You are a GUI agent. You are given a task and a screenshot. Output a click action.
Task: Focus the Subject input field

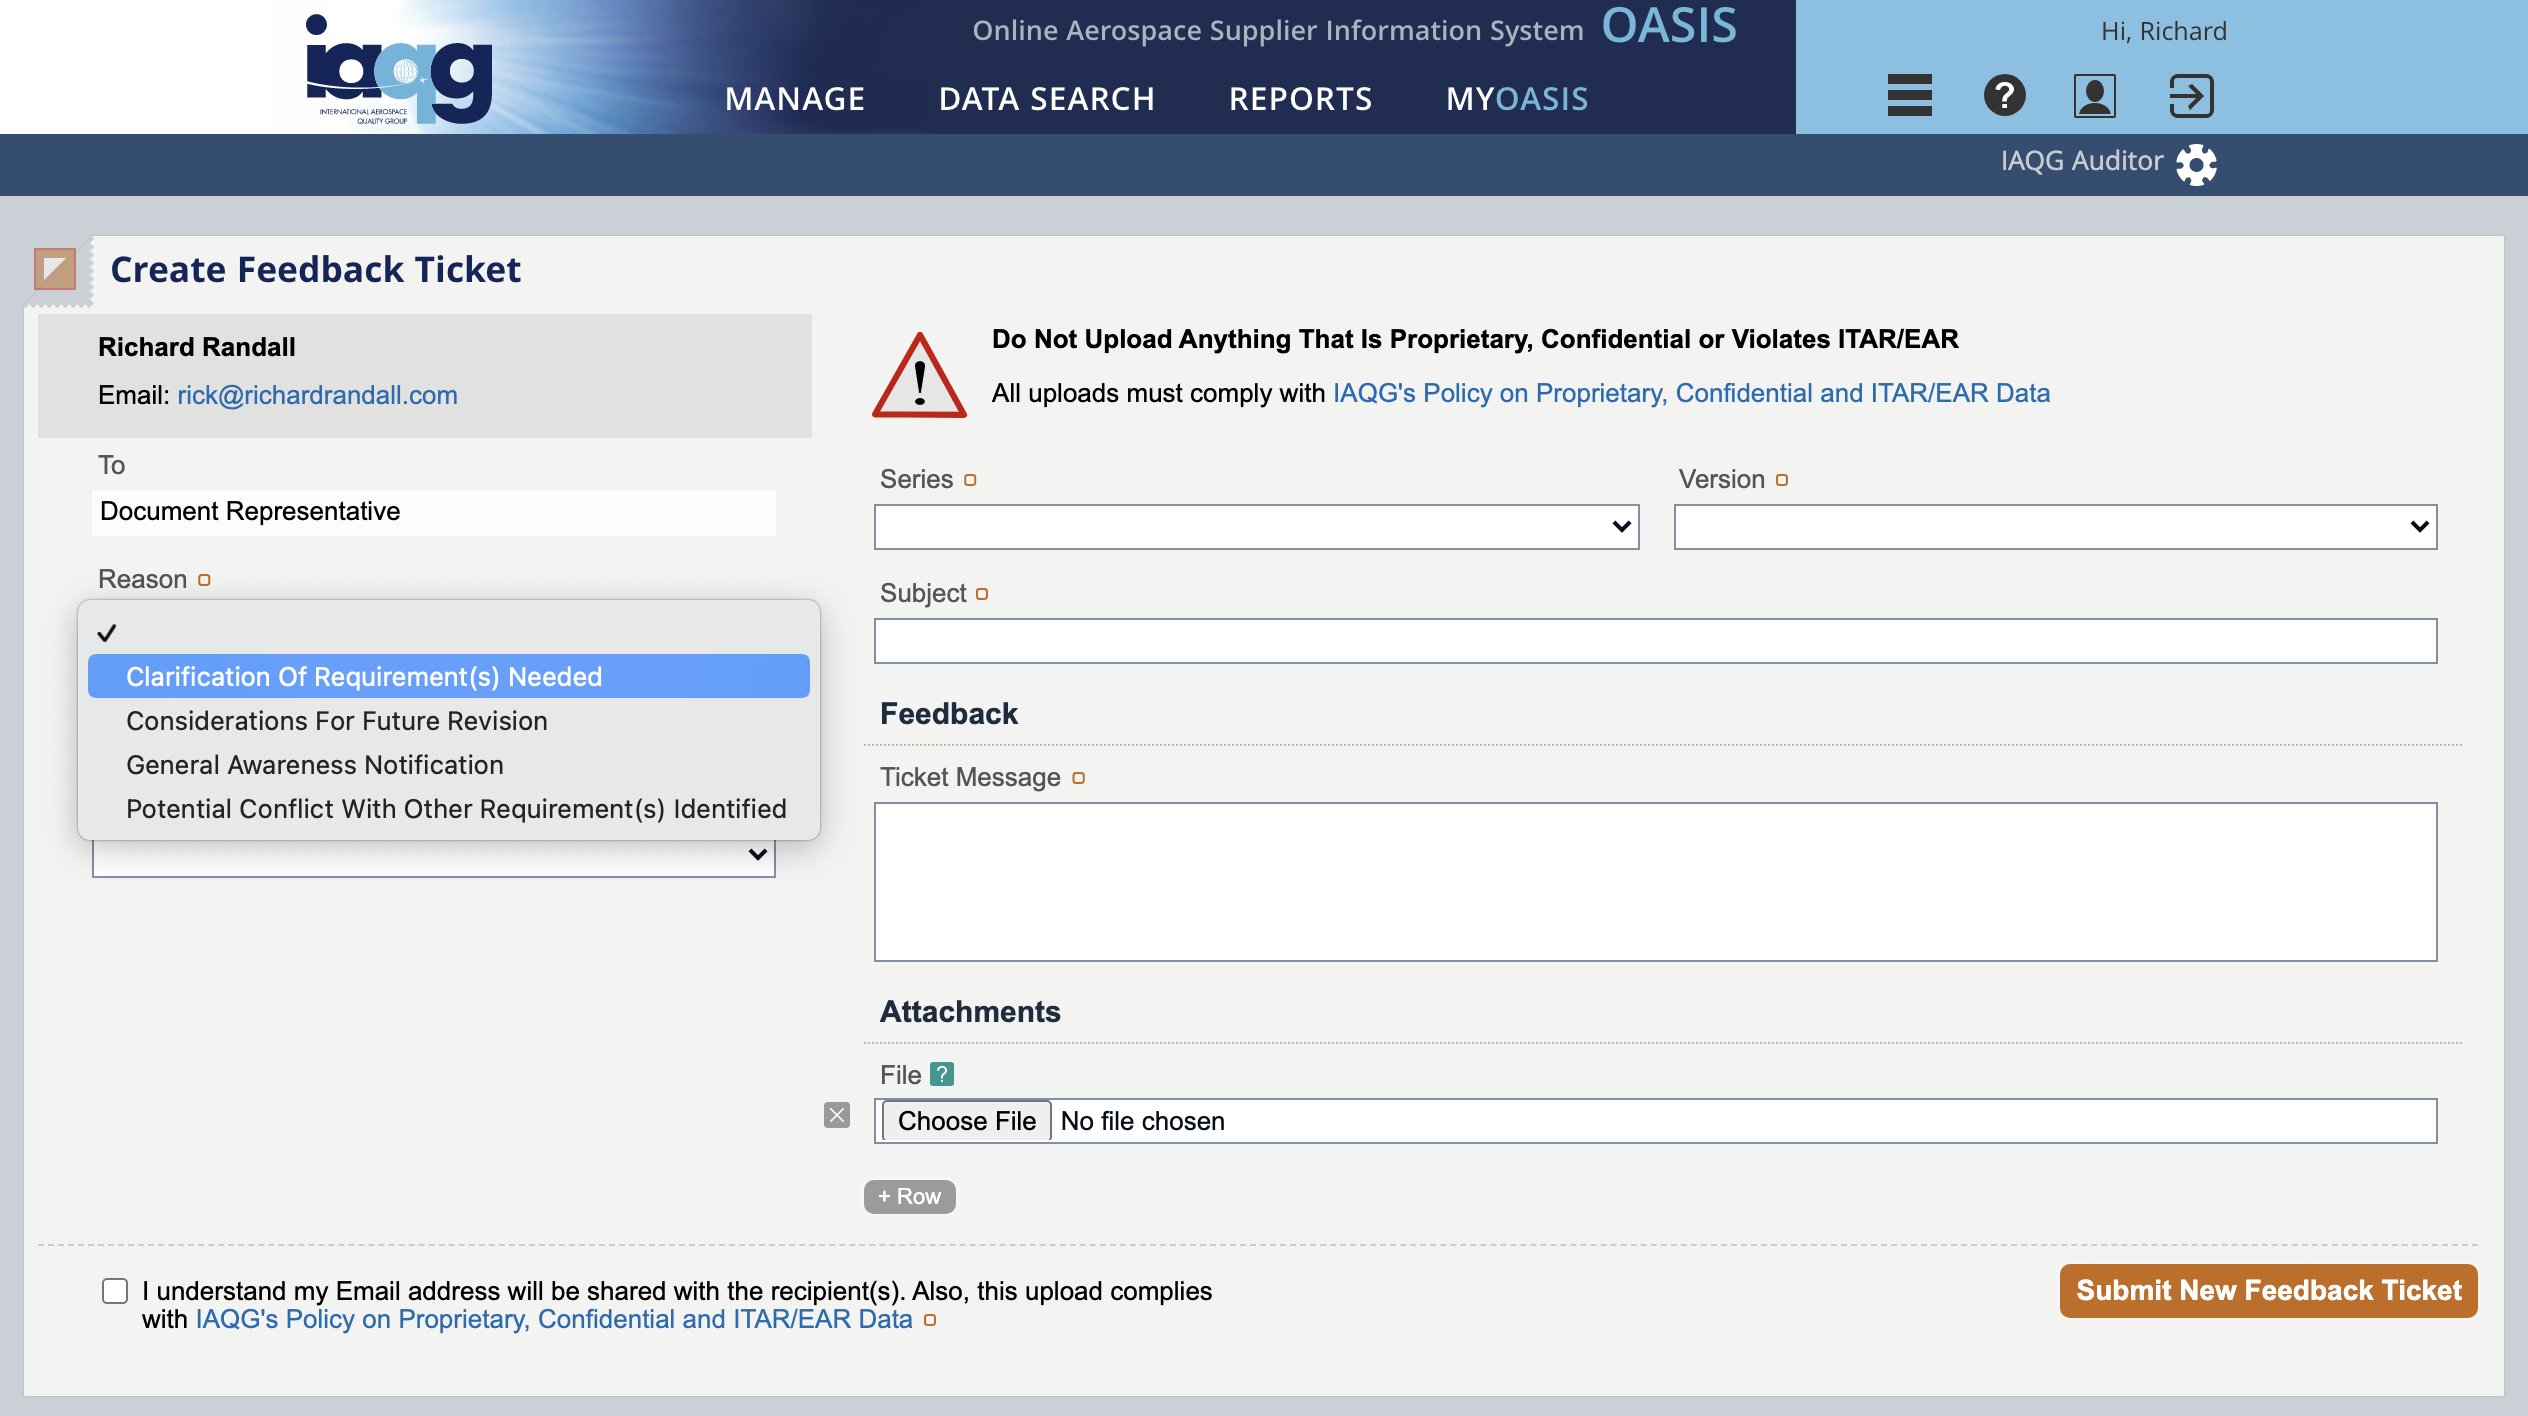(1655, 640)
